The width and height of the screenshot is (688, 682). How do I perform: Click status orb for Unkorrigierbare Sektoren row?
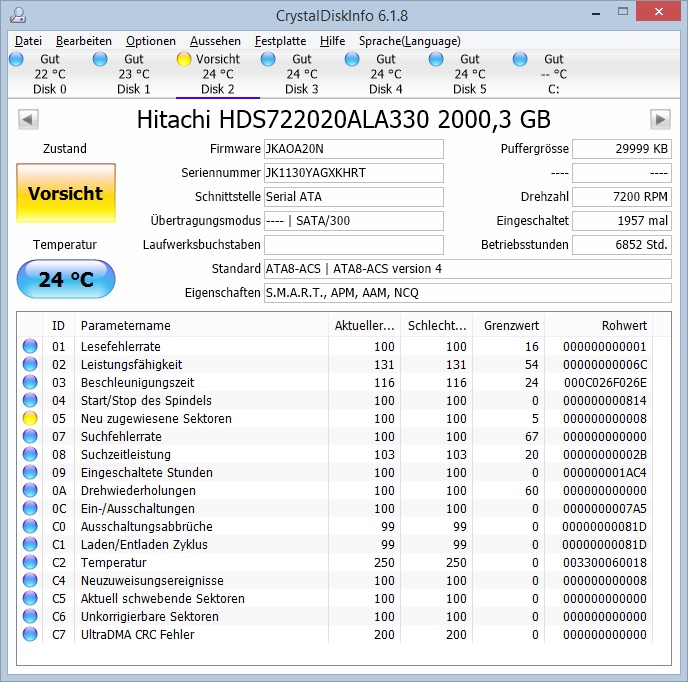pos(30,616)
